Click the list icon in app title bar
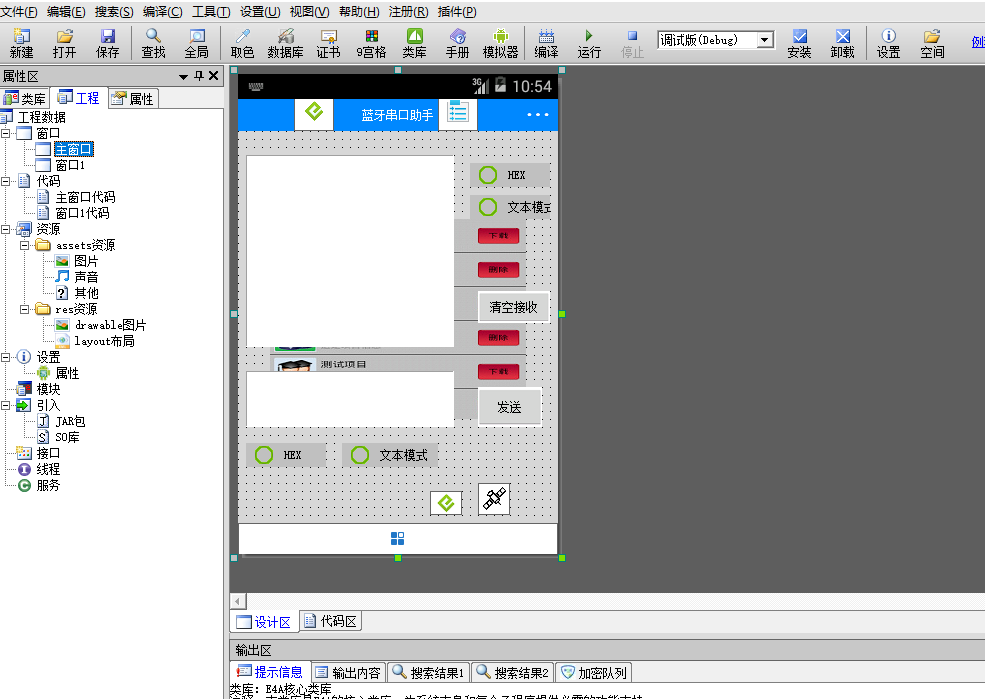 click(x=458, y=114)
